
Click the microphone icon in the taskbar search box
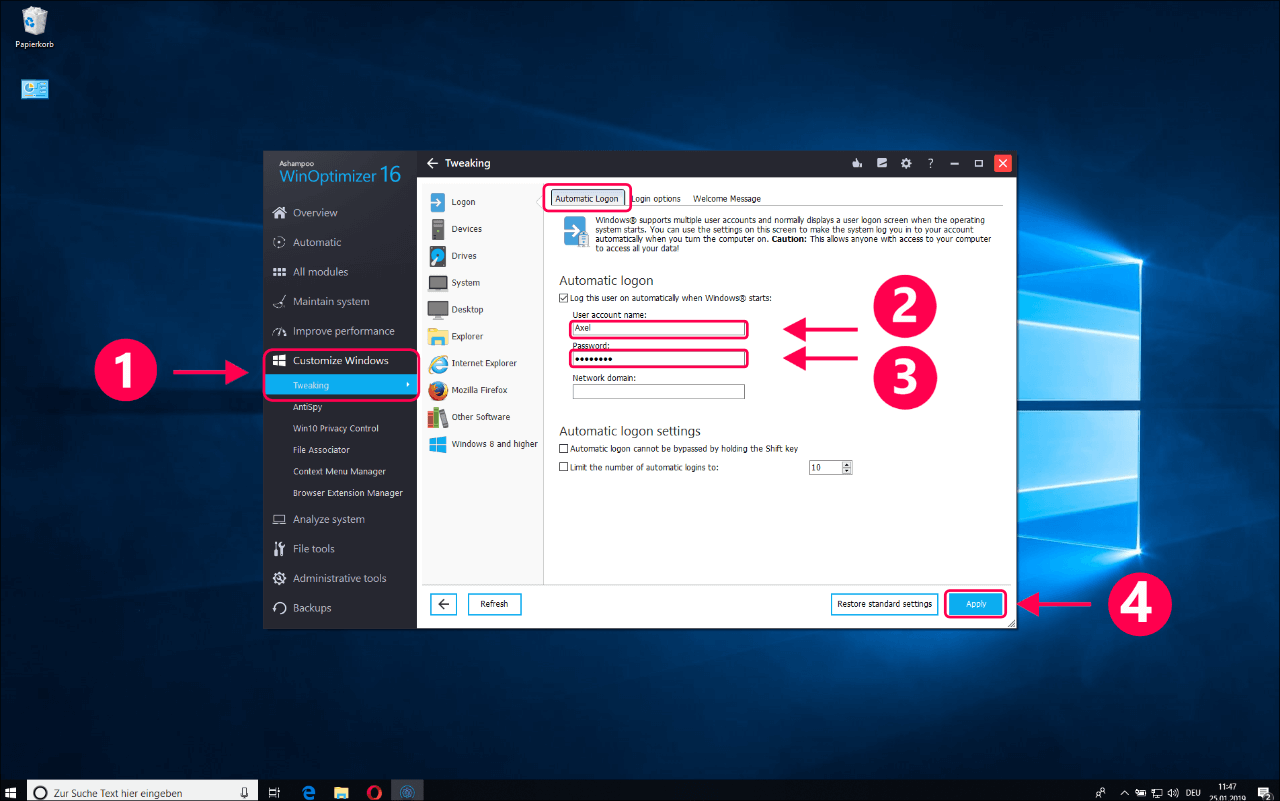point(245,792)
